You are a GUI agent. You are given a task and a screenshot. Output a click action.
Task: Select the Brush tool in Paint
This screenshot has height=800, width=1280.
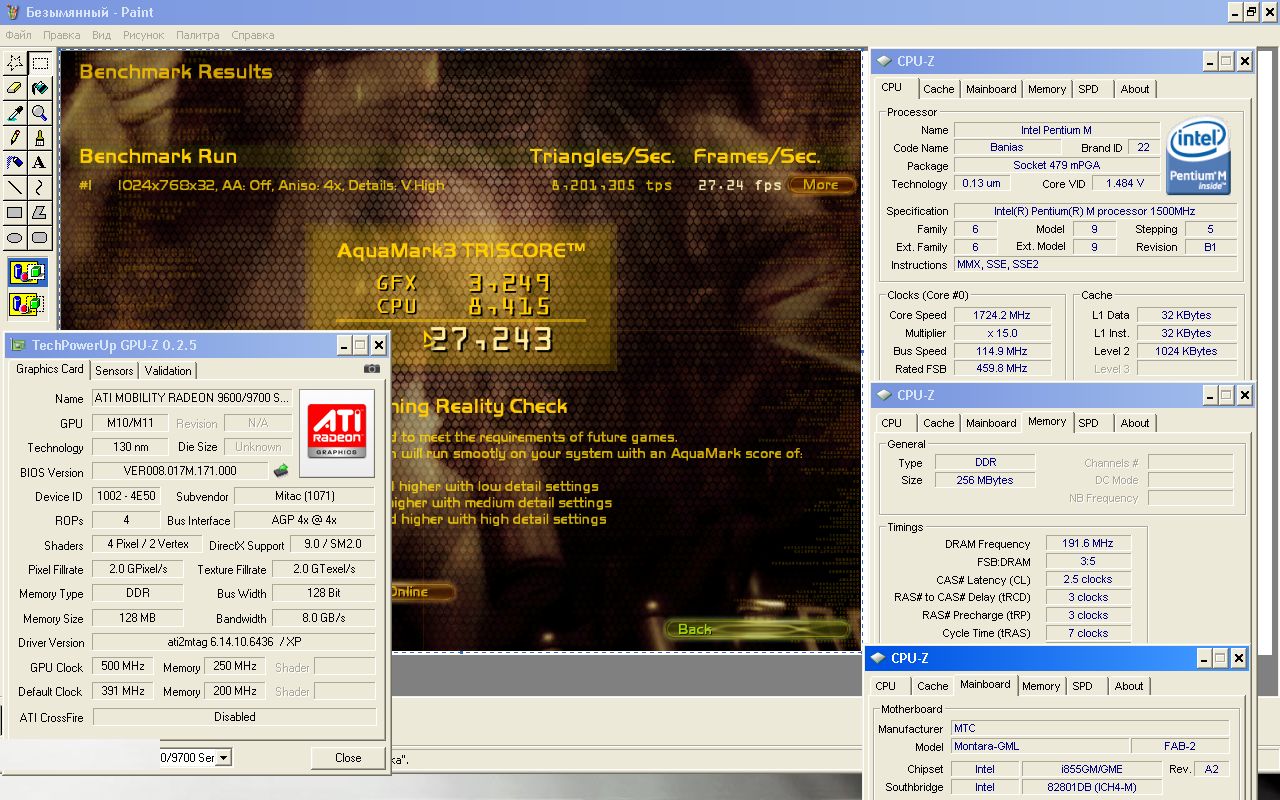[40, 138]
